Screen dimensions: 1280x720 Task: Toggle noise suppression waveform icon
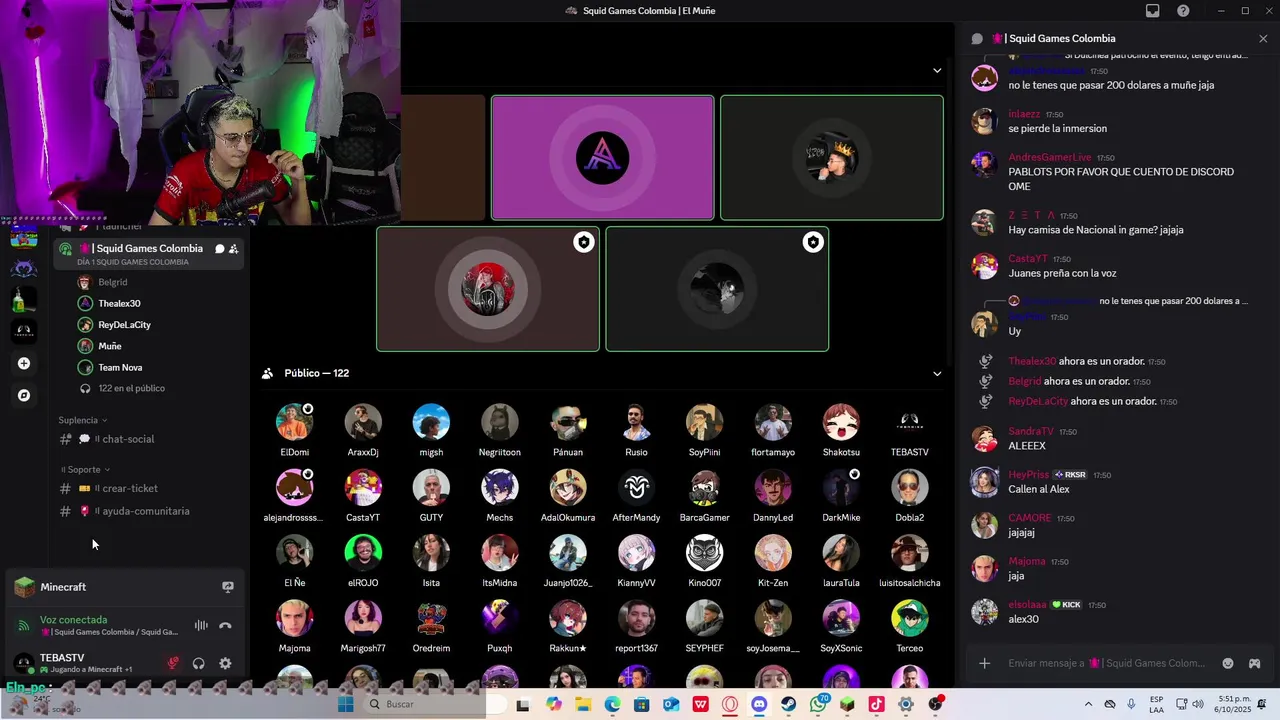point(201,626)
